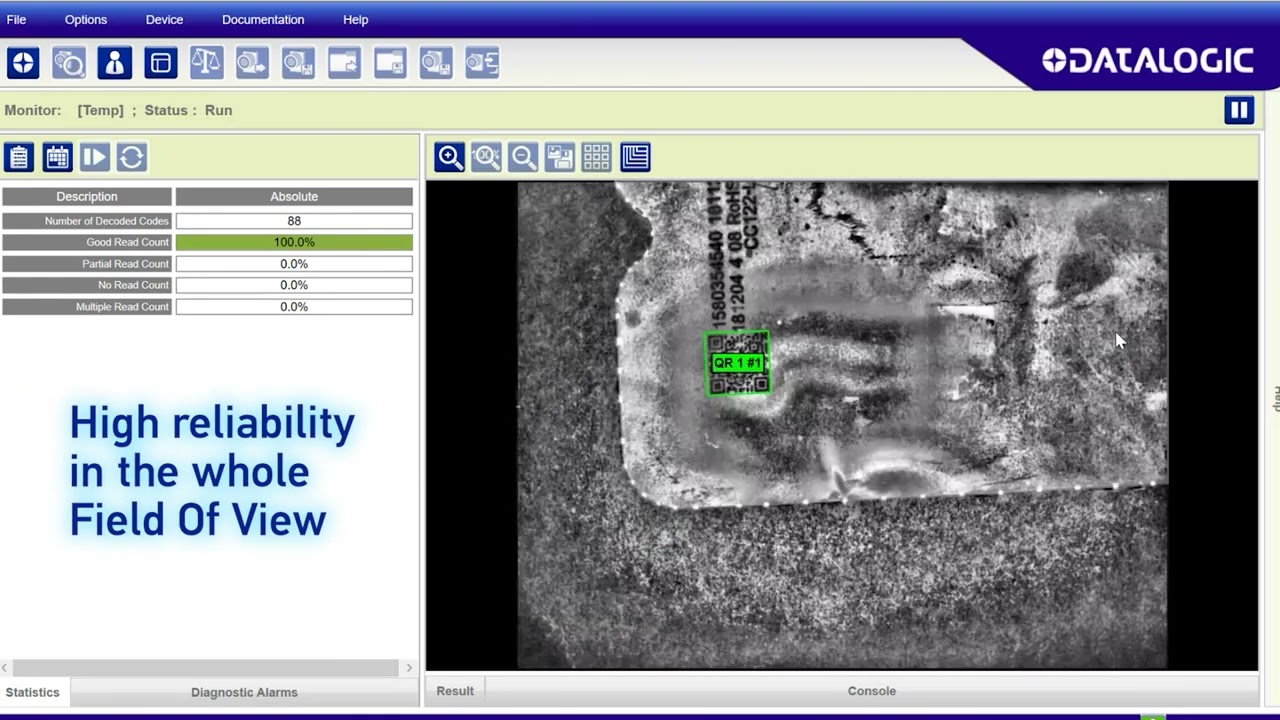Switch to the Diagnostic Alarms tab
Screen dimensions: 1280x720
coord(244,692)
